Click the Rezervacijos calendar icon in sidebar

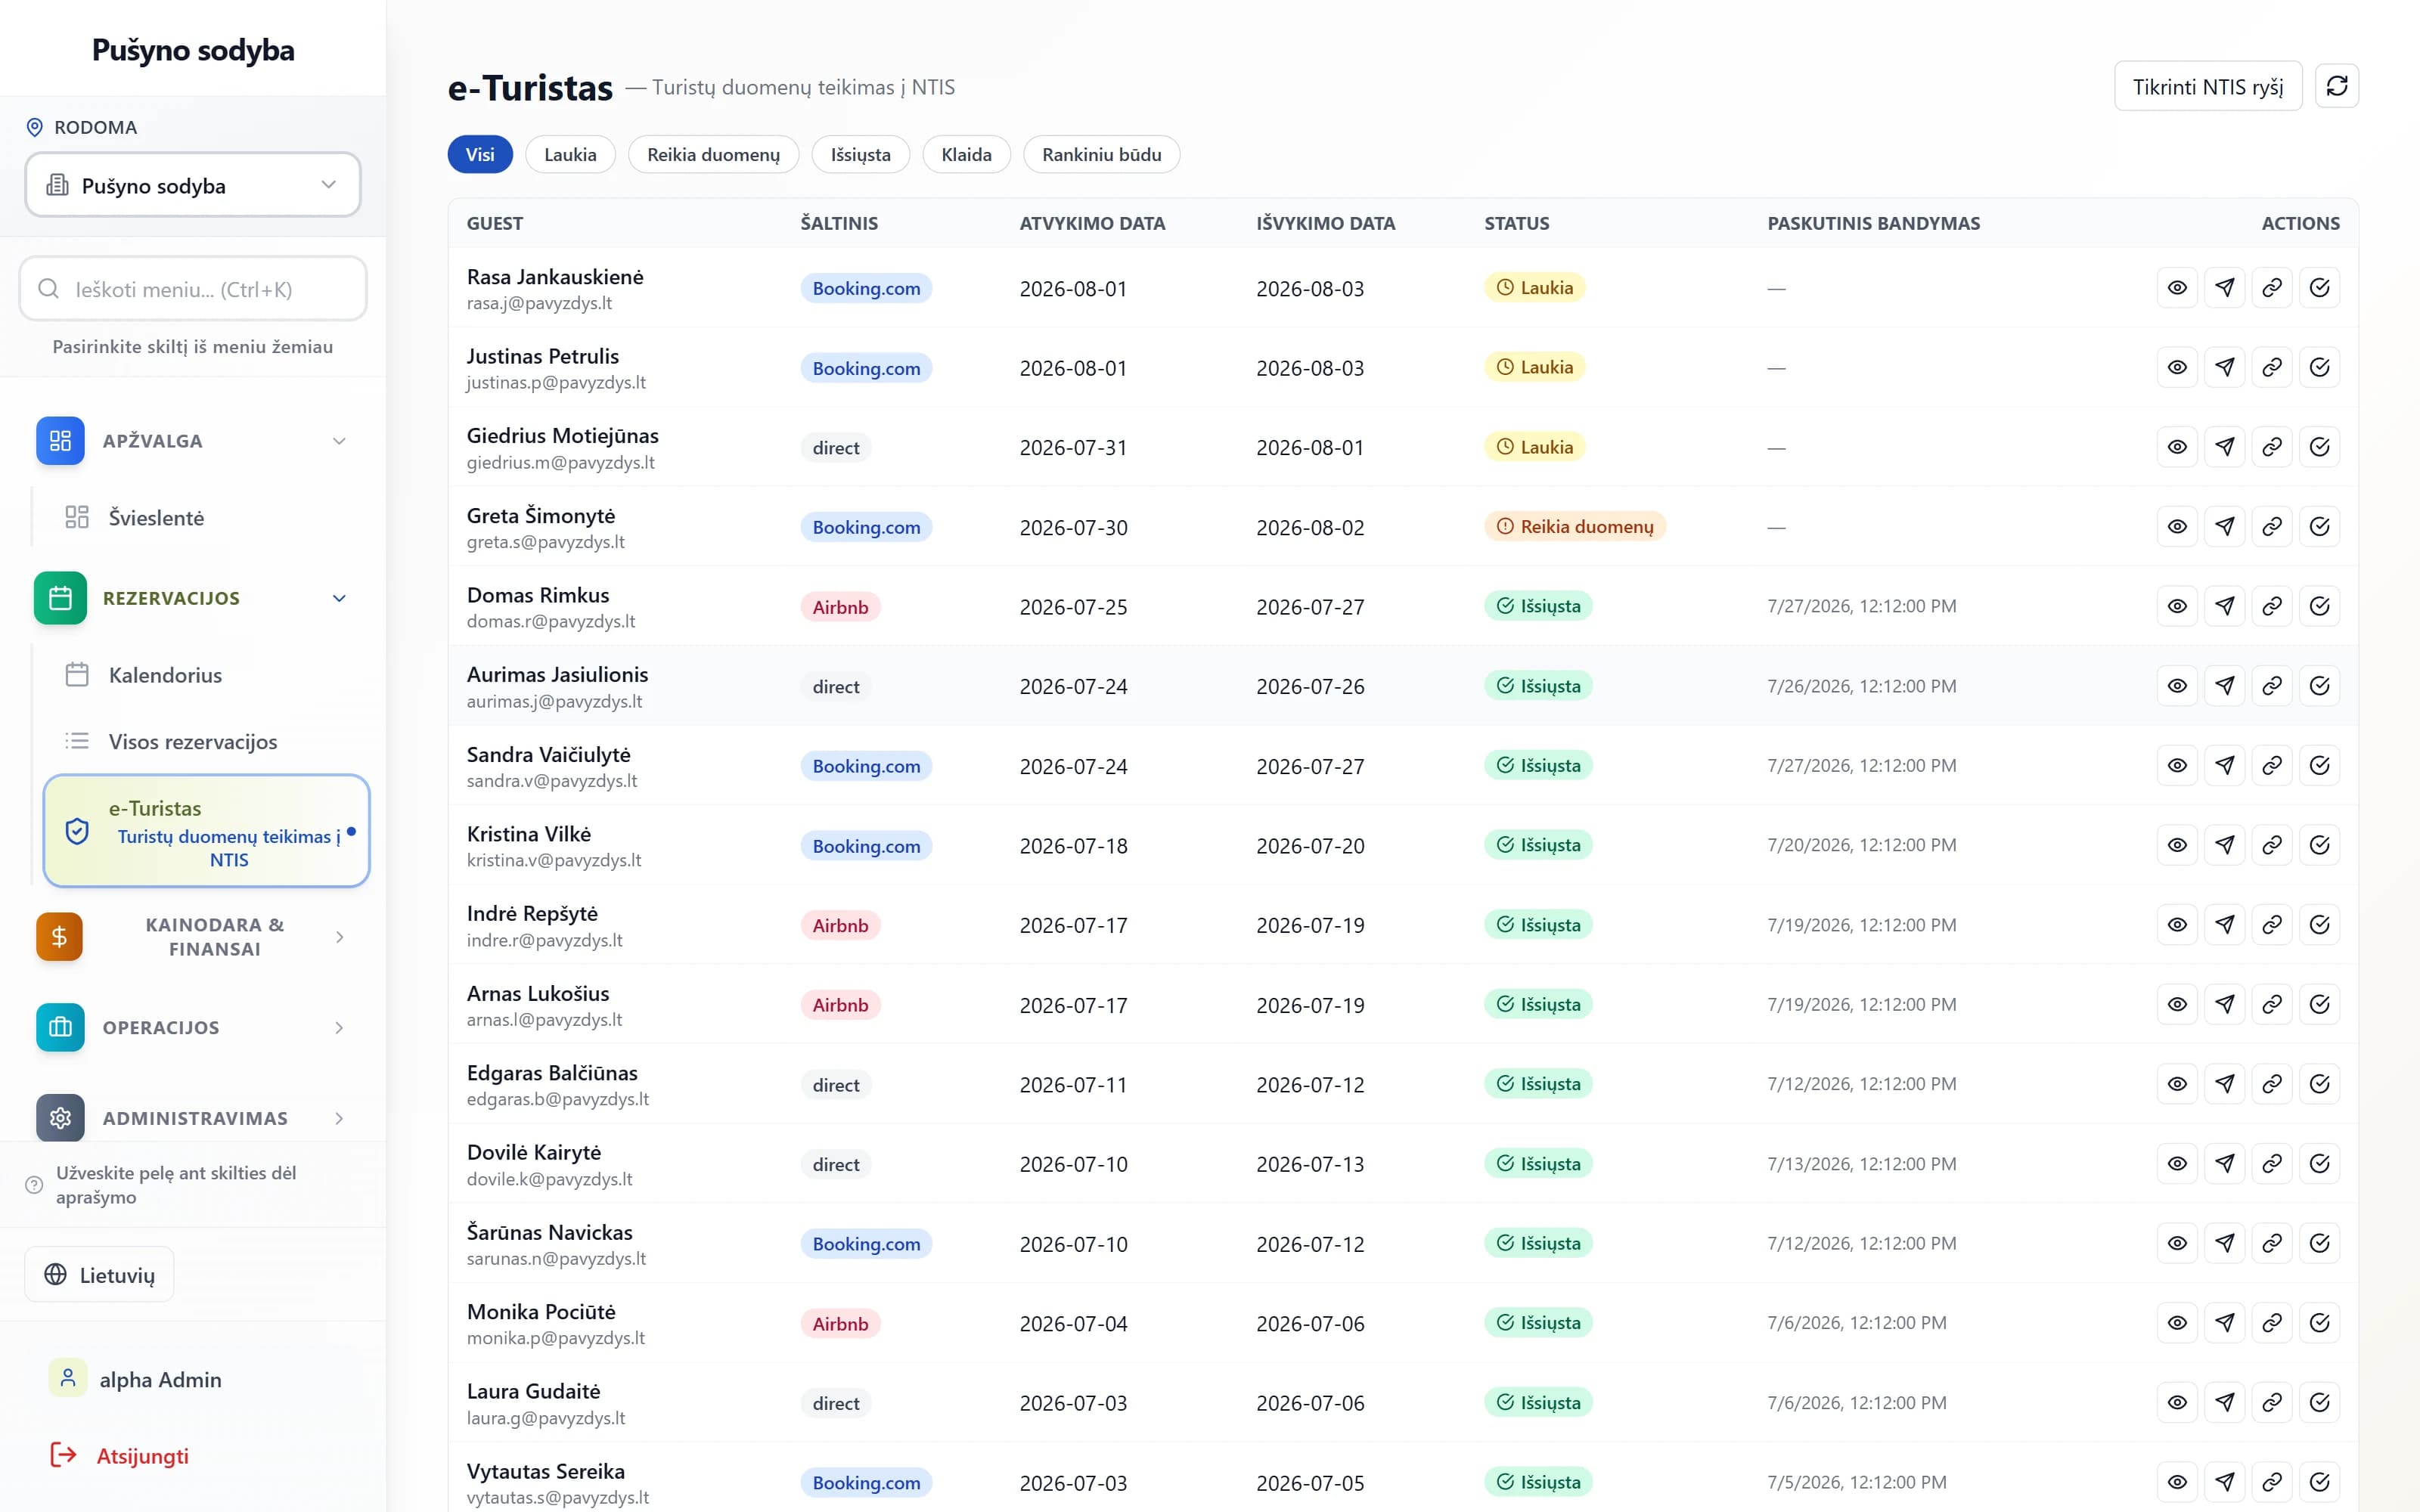pyautogui.click(x=60, y=598)
